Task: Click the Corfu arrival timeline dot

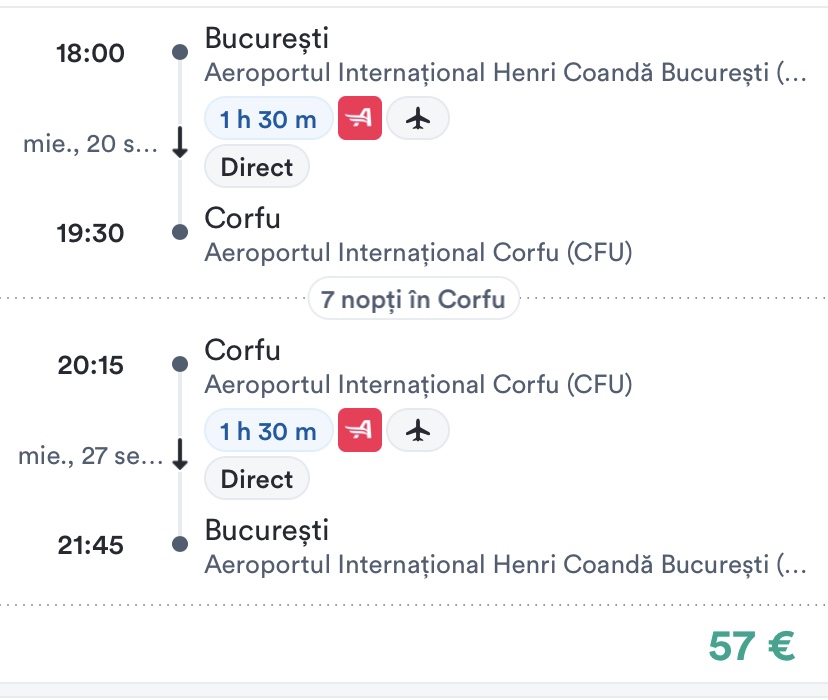Action: coord(180,232)
